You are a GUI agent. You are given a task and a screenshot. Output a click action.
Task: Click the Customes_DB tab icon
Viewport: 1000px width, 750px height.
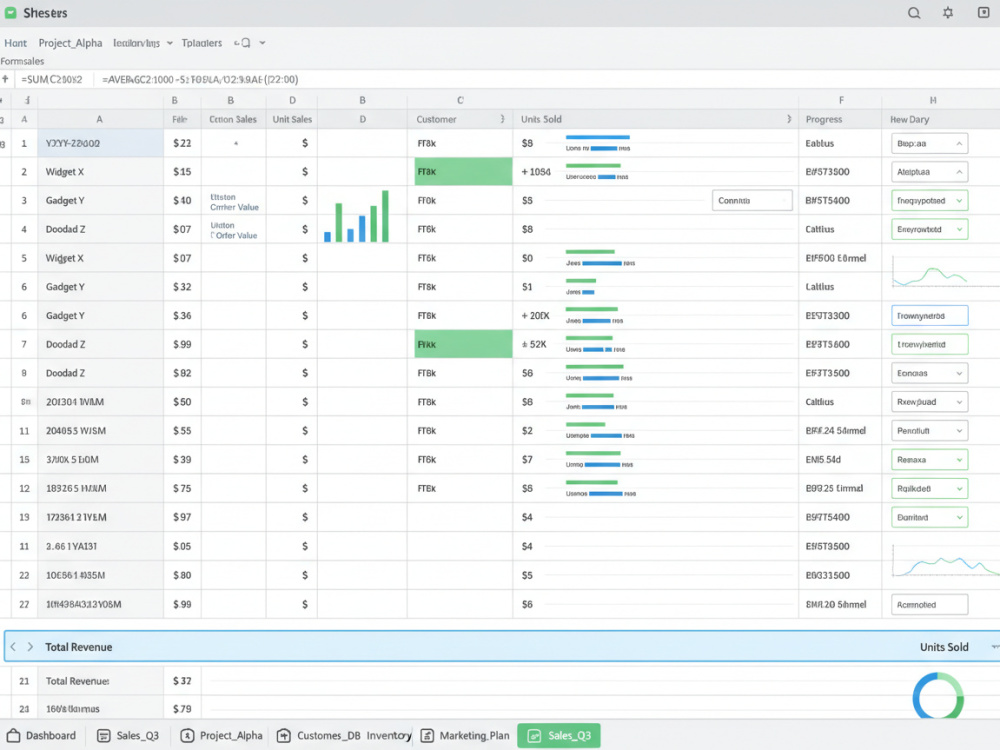click(284, 735)
